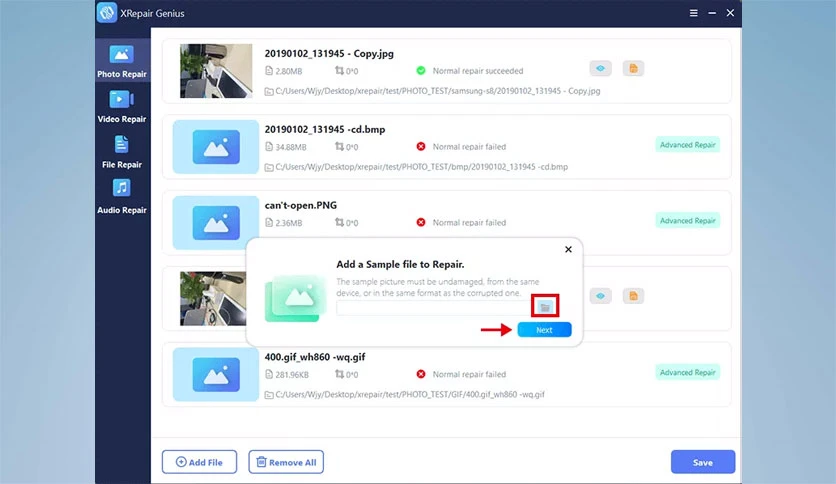This screenshot has height=484, width=836.
Task: Click red failed icon for 400.gif_wh860 -wq.gif
Action: coord(421,374)
